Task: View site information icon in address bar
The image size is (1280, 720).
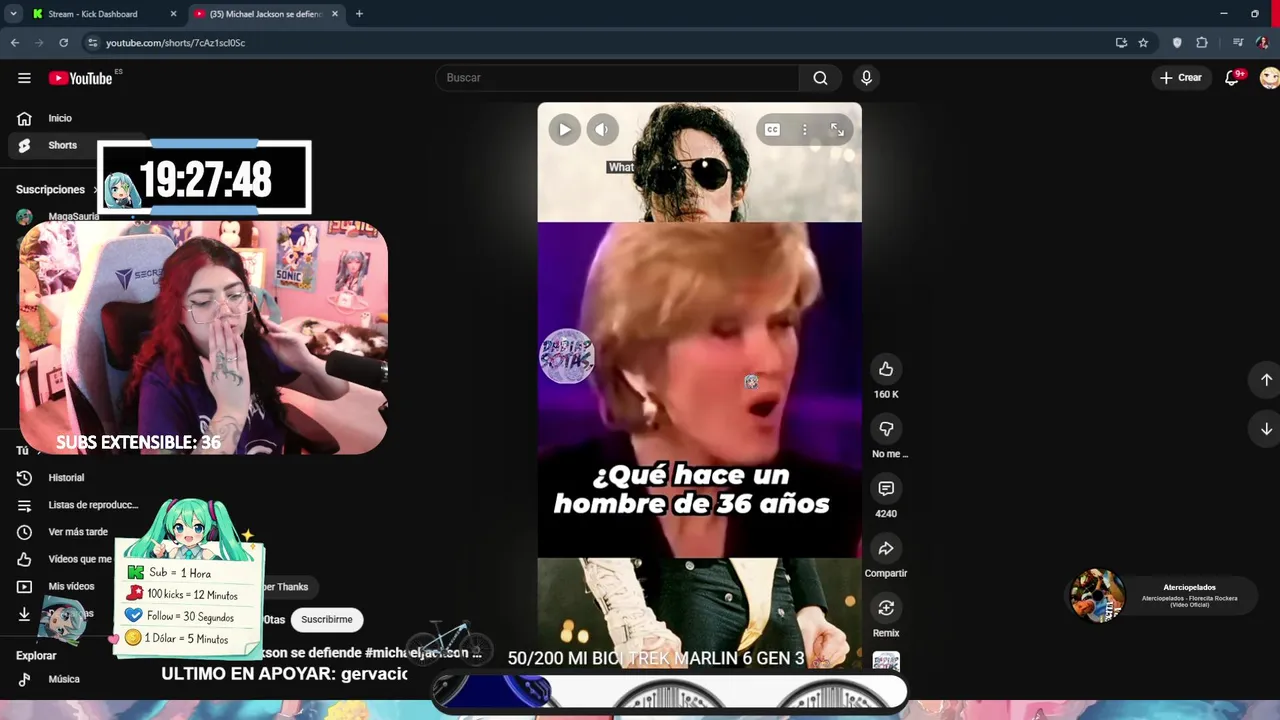Action: pos(92,43)
